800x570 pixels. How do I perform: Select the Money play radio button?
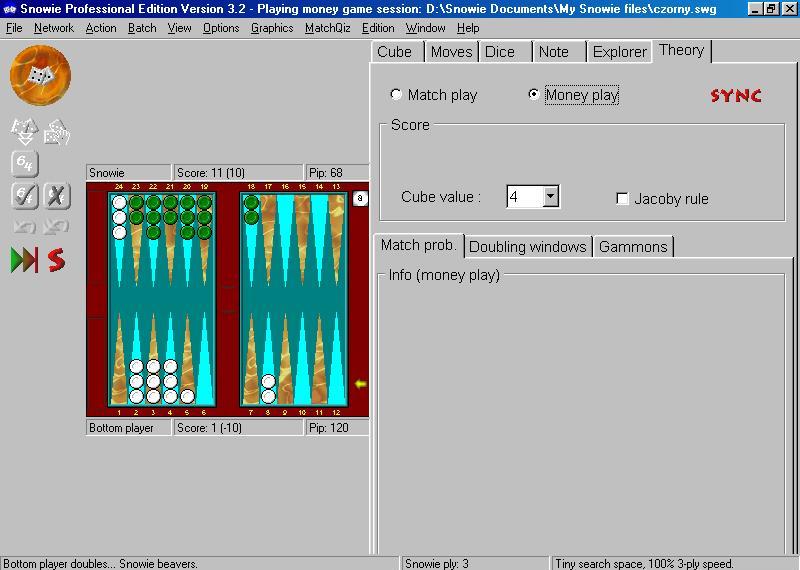[534, 95]
